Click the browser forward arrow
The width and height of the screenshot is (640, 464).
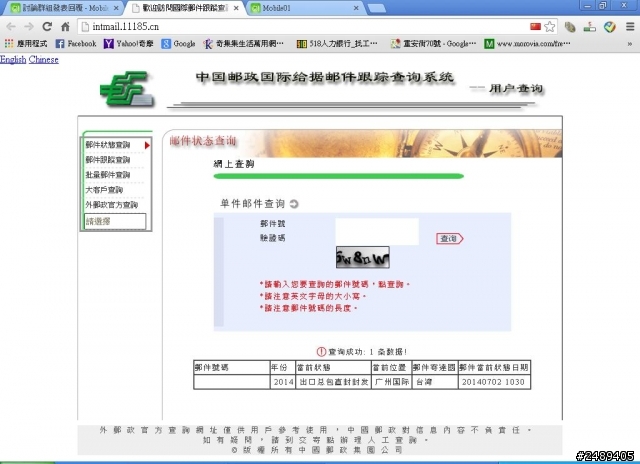pos(29,27)
